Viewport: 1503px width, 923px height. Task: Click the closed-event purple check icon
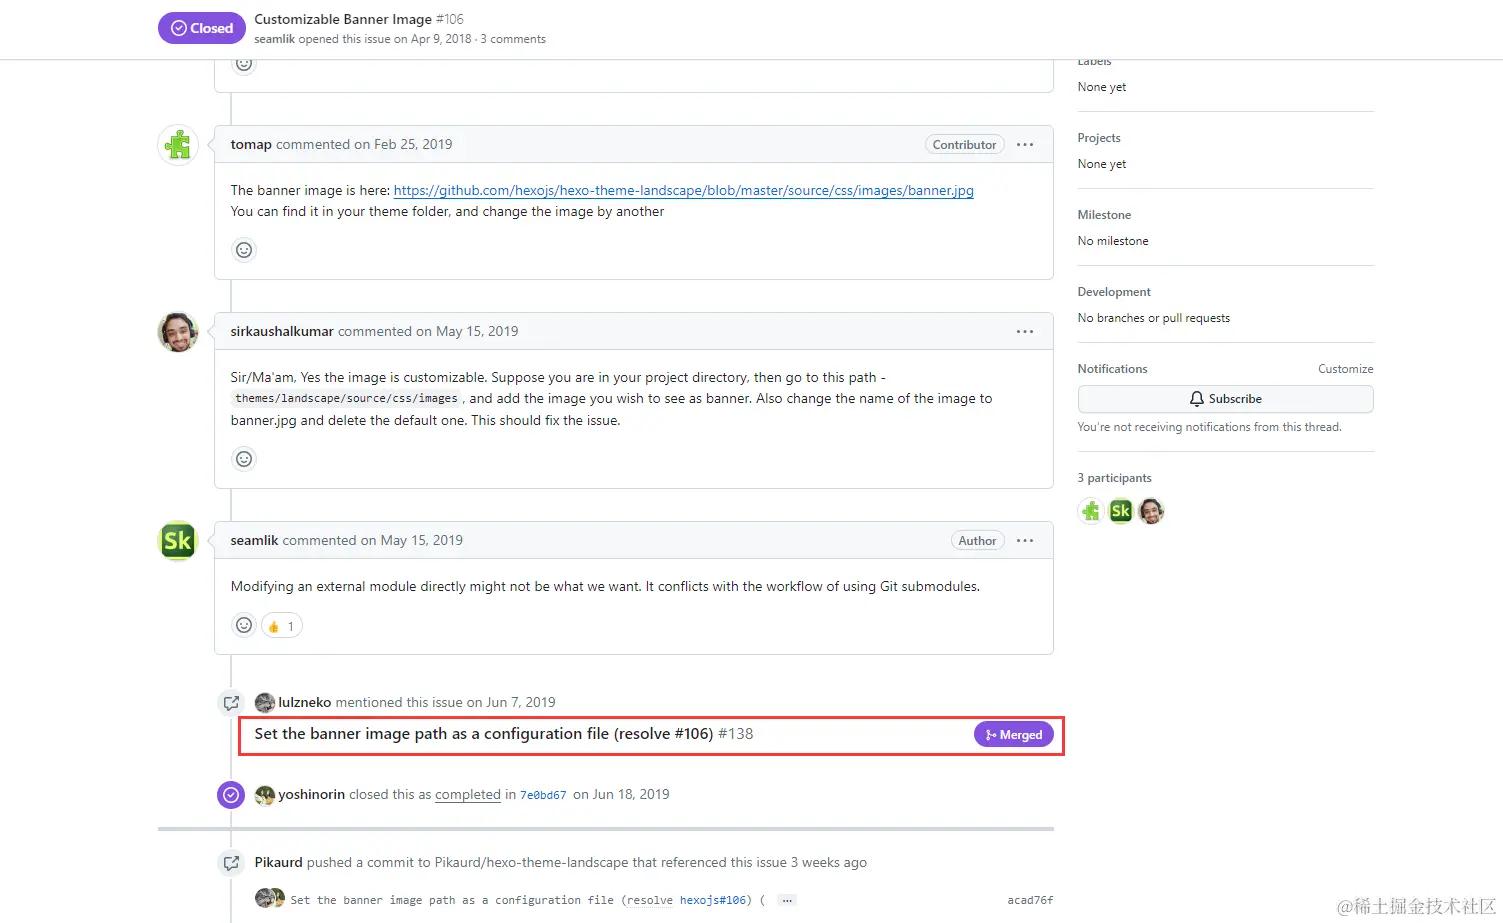231,795
